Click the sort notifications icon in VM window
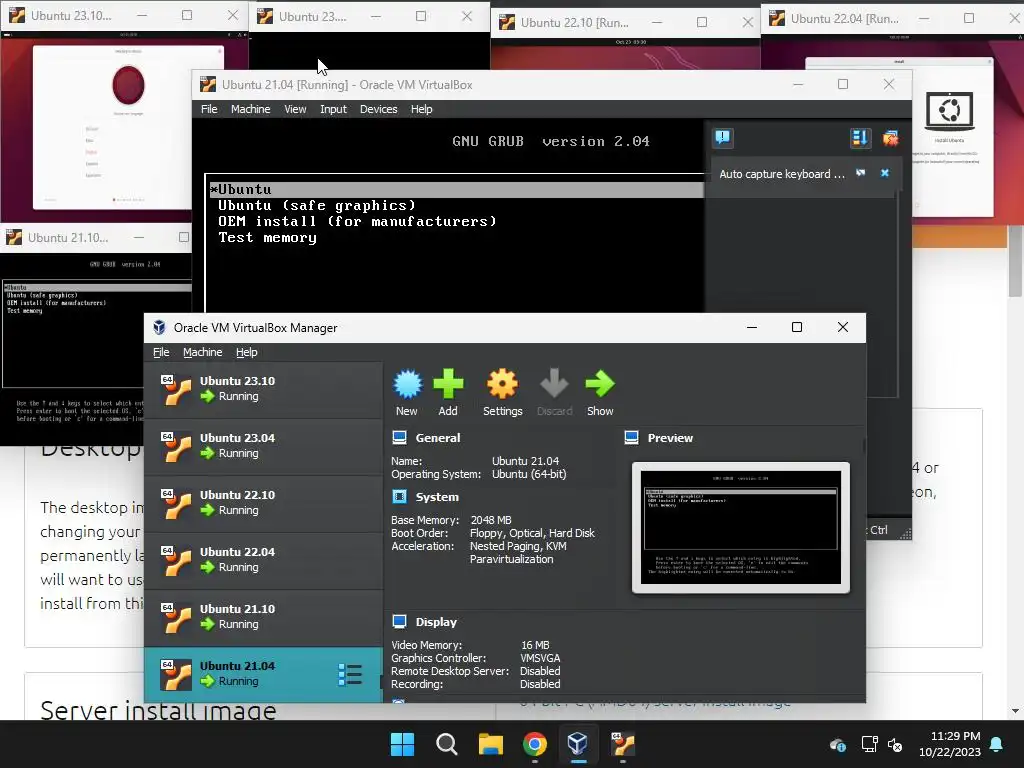The height and width of the screenshot is (768, 1024). [x=860, y=138]
